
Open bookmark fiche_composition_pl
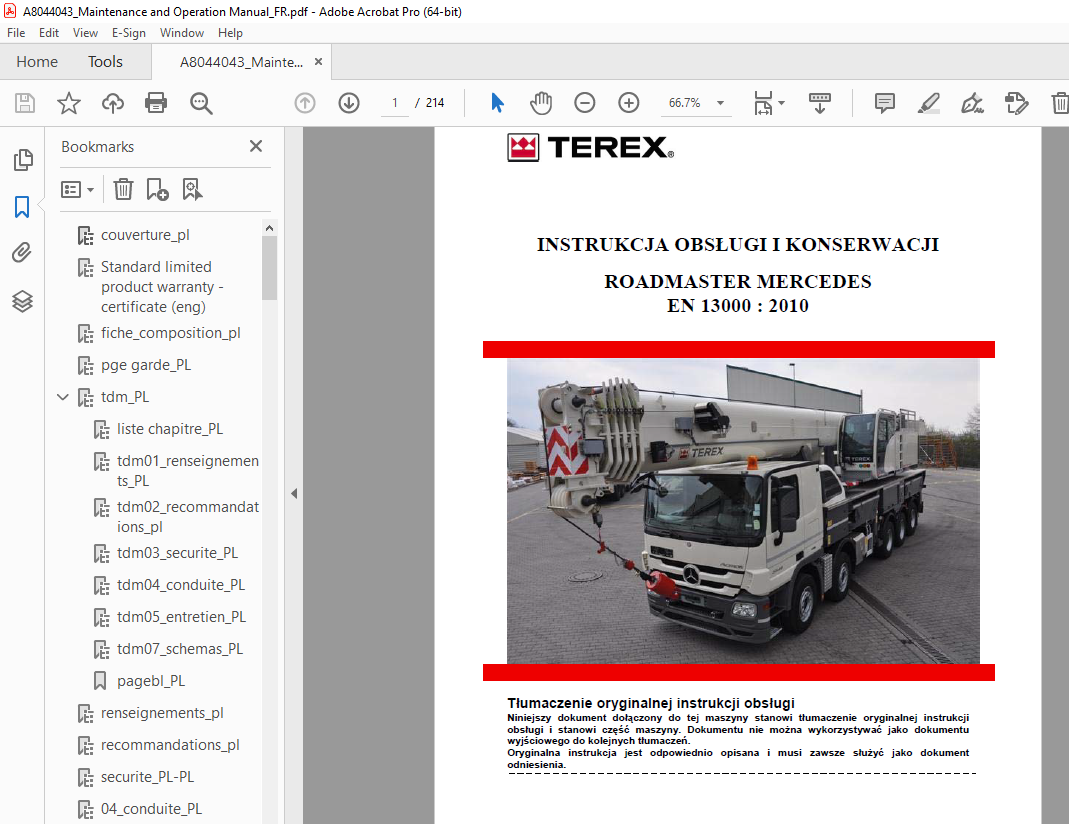pos(170,333)
